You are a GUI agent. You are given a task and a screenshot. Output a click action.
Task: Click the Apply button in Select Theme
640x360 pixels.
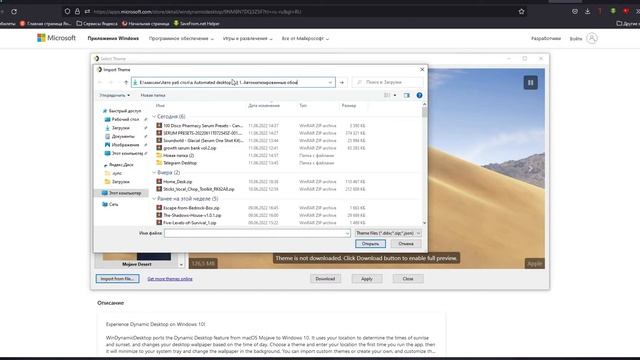point(367,279)
